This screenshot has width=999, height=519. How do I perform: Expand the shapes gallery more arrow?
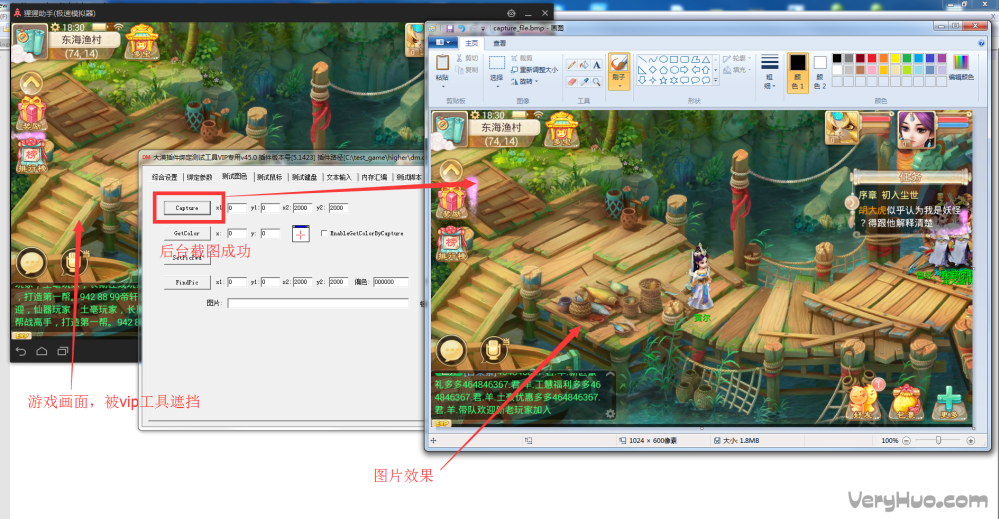click(x=716, y=81)
